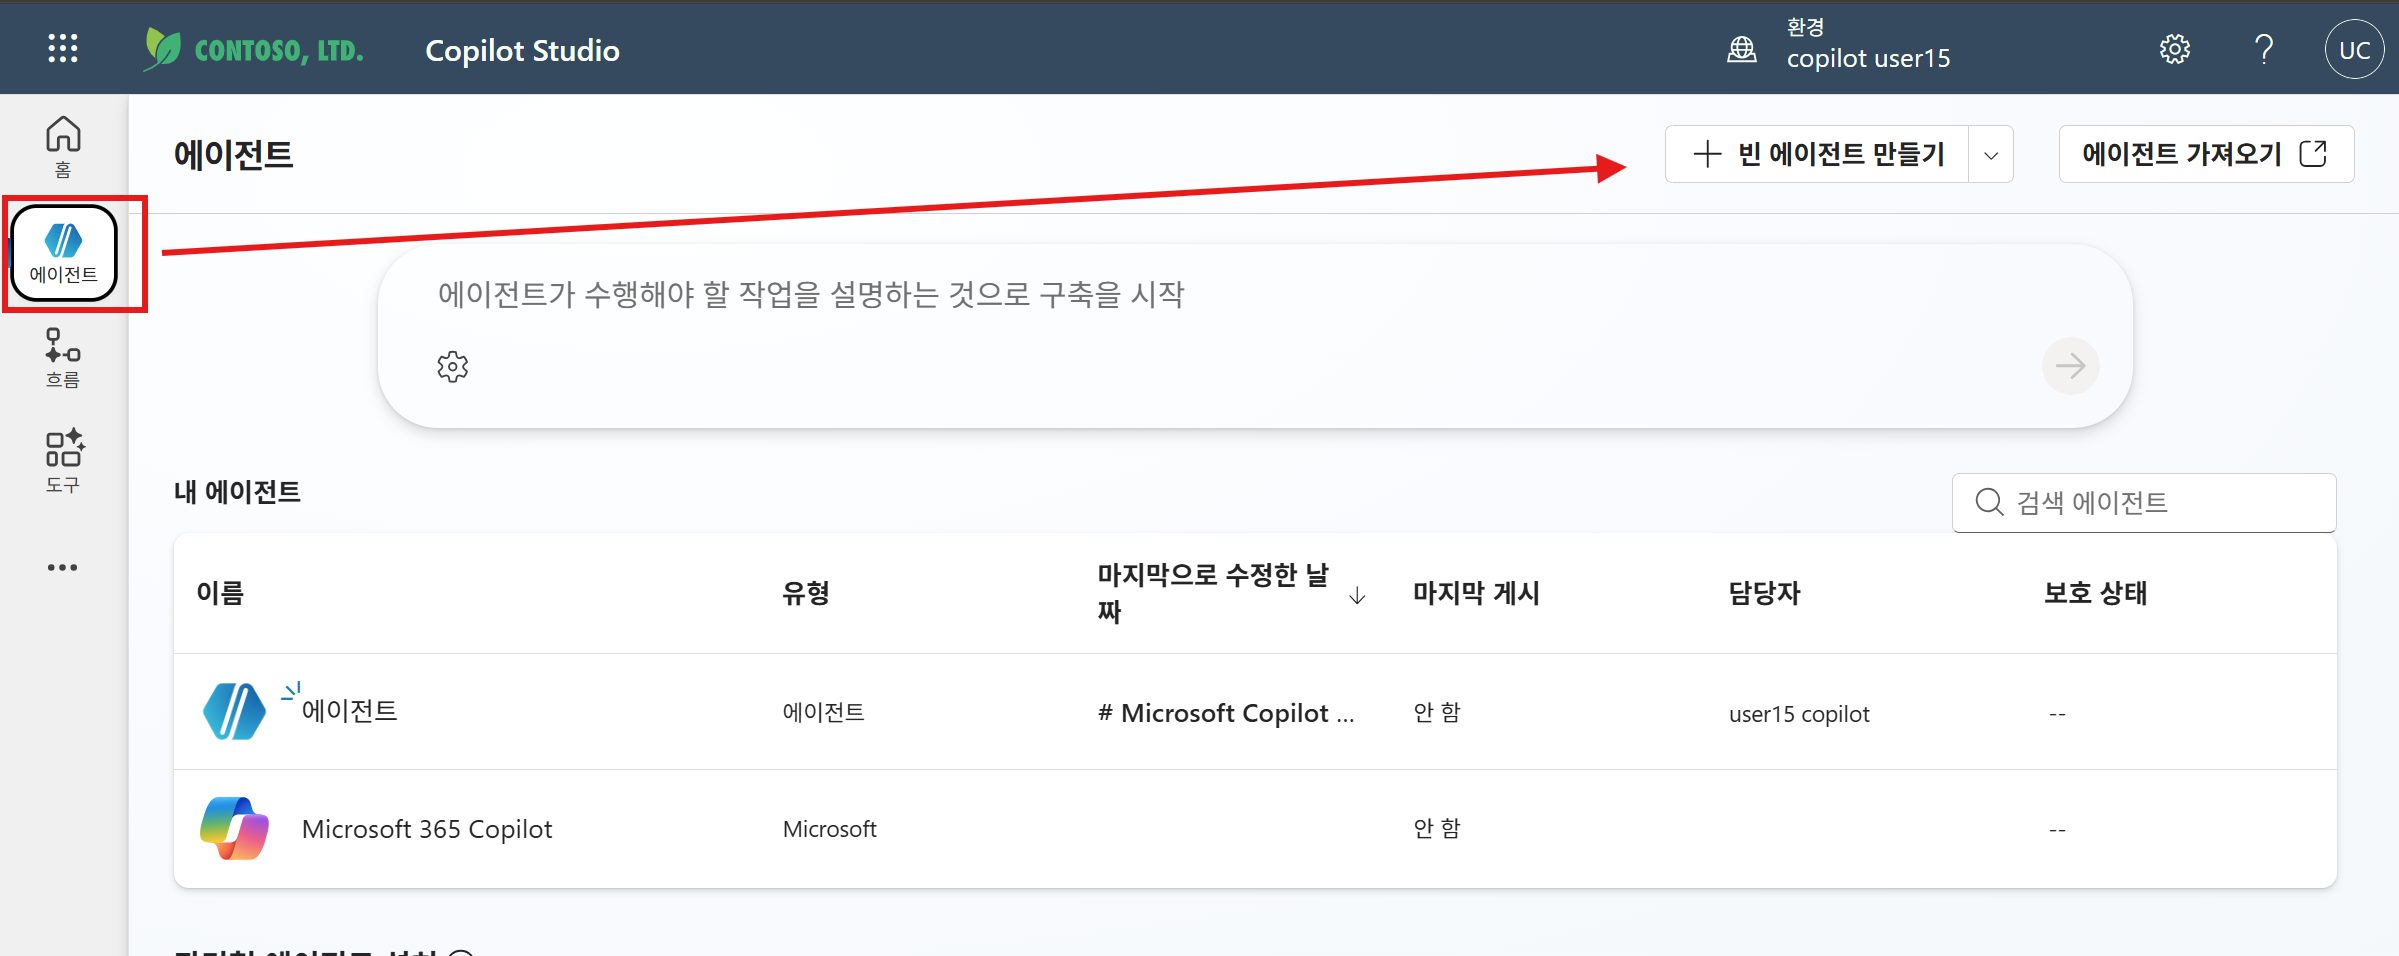The width and height of the screenshot is (2399, 956).
Task: Click # Microsoft Copilot ... cell
Action: click(x=1226, y=713)
